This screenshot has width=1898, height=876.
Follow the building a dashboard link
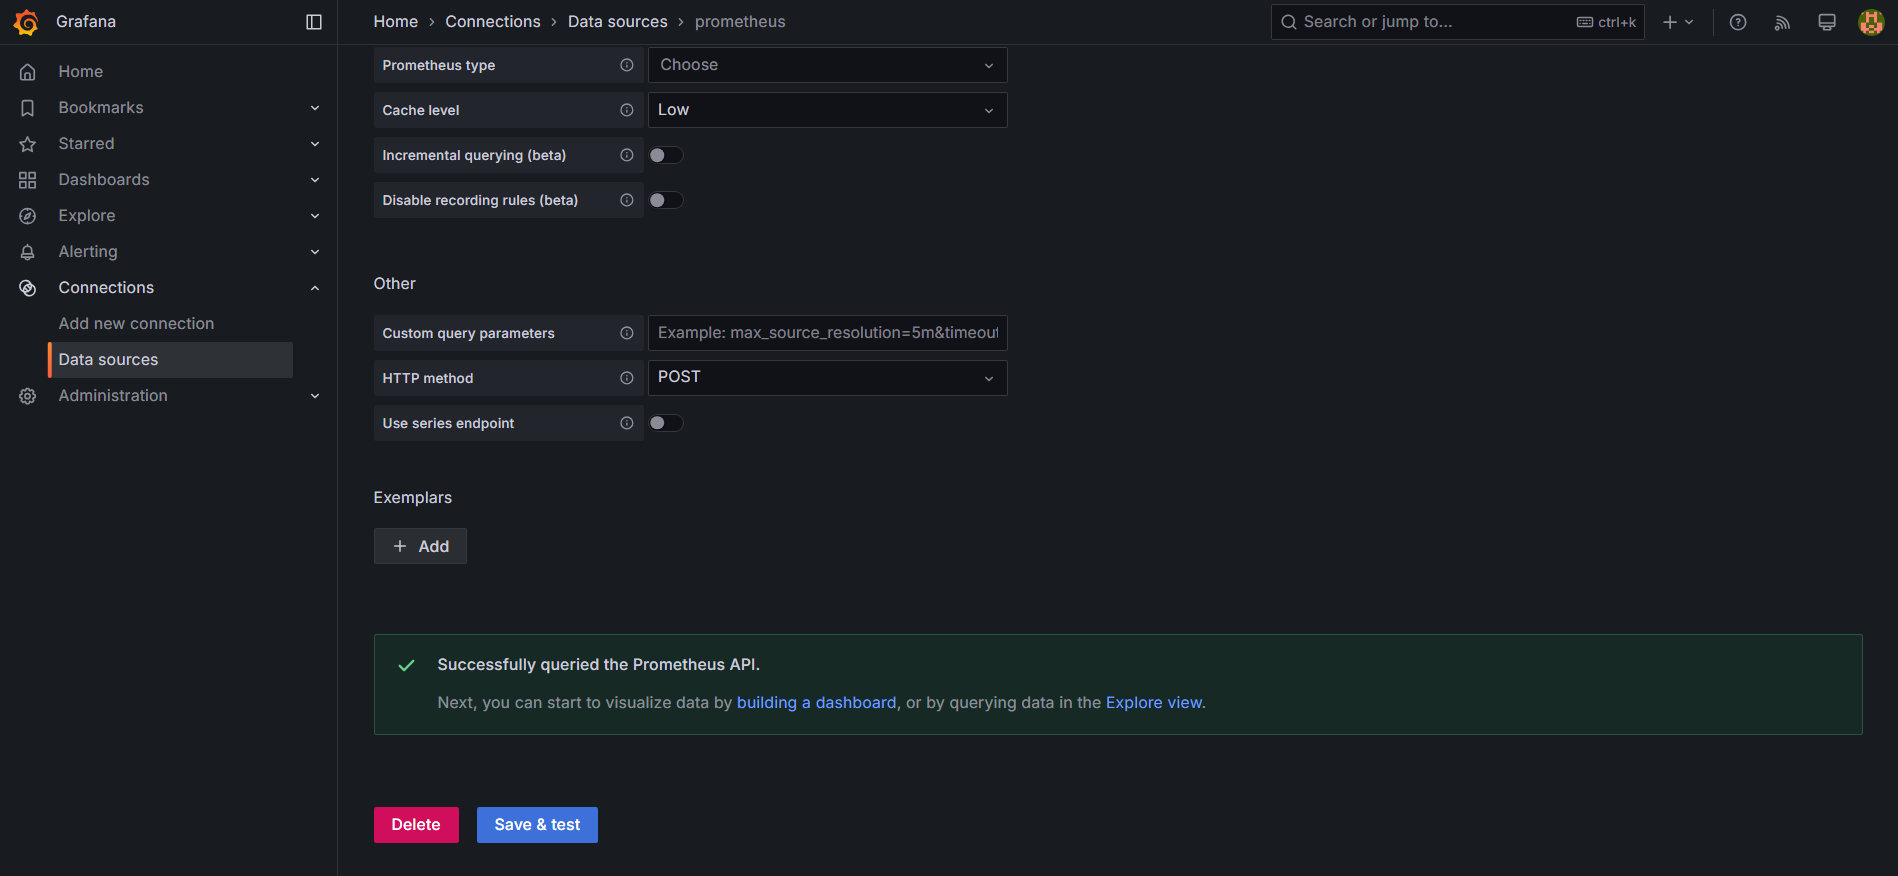pos(817,703)
